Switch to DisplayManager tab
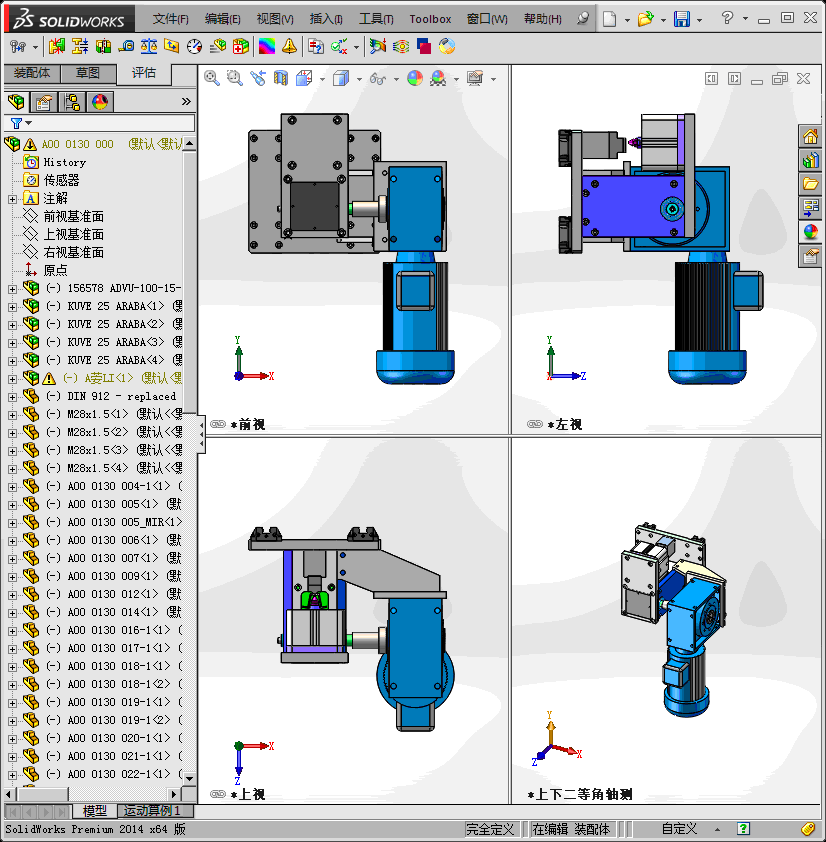This screenshot has height=842, width=826. click(x=99, y=101)
